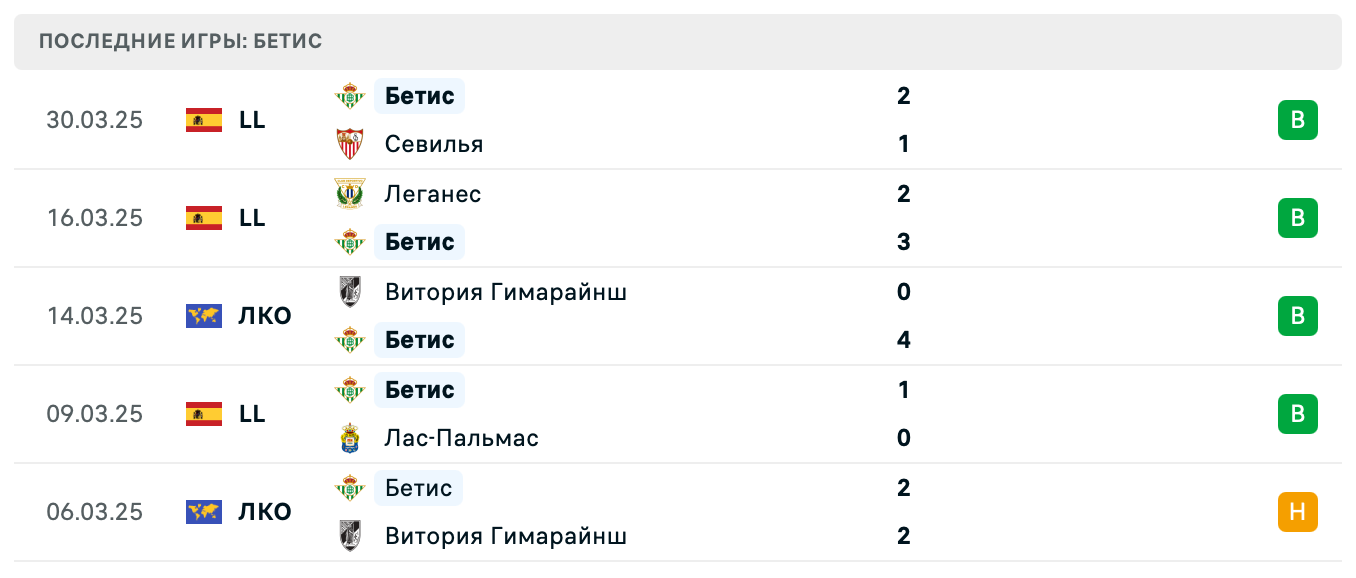Open the Бетис team name link
The image size is (1356, 578).
tap(419, 96)
